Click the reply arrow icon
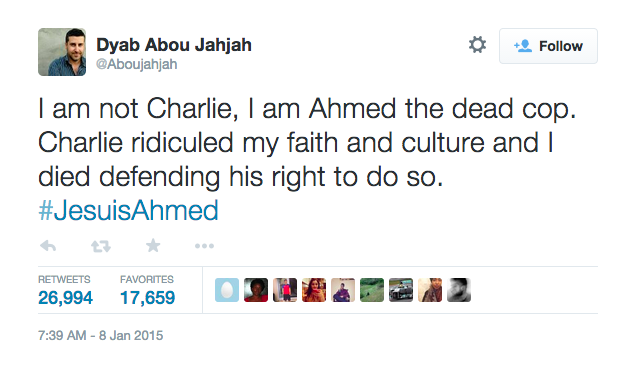The image size is (637, 367). pos(48,246)
